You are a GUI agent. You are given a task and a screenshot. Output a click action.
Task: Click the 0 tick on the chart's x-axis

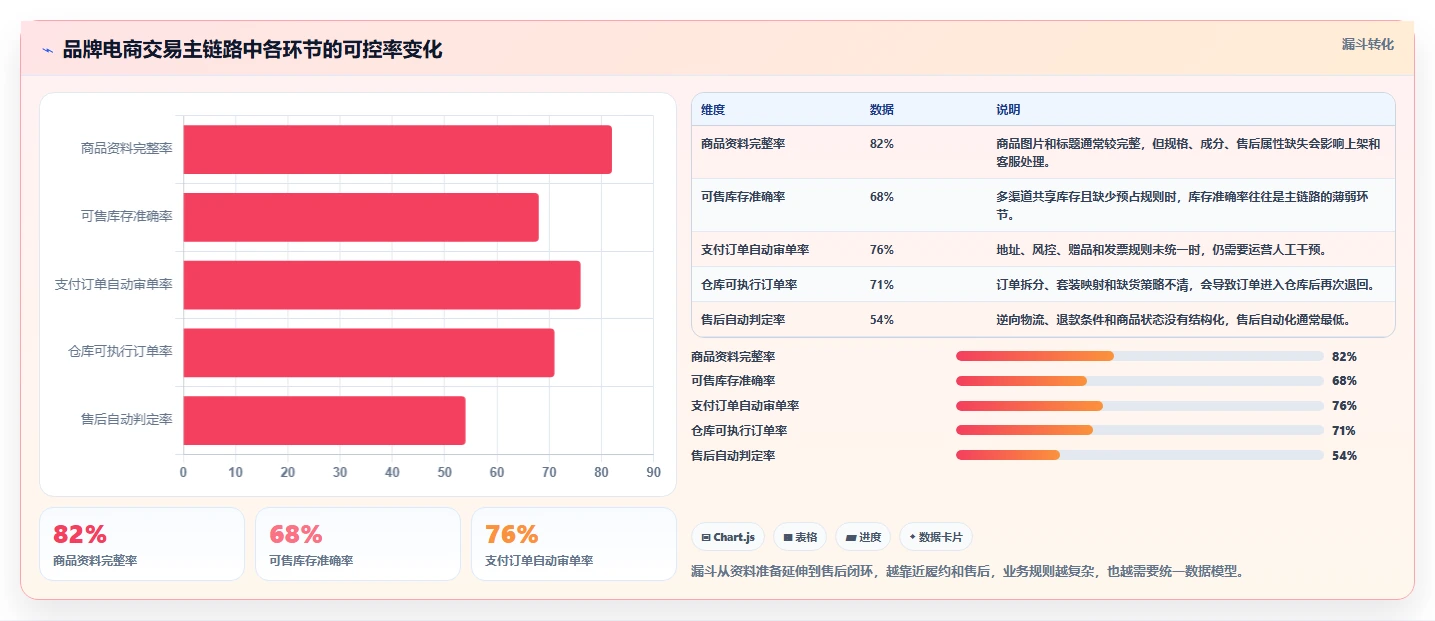[183, 473]
